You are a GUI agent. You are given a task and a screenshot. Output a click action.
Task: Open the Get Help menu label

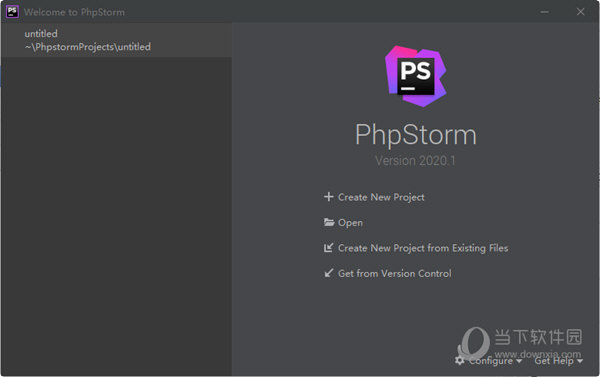[x=554, y=361]
